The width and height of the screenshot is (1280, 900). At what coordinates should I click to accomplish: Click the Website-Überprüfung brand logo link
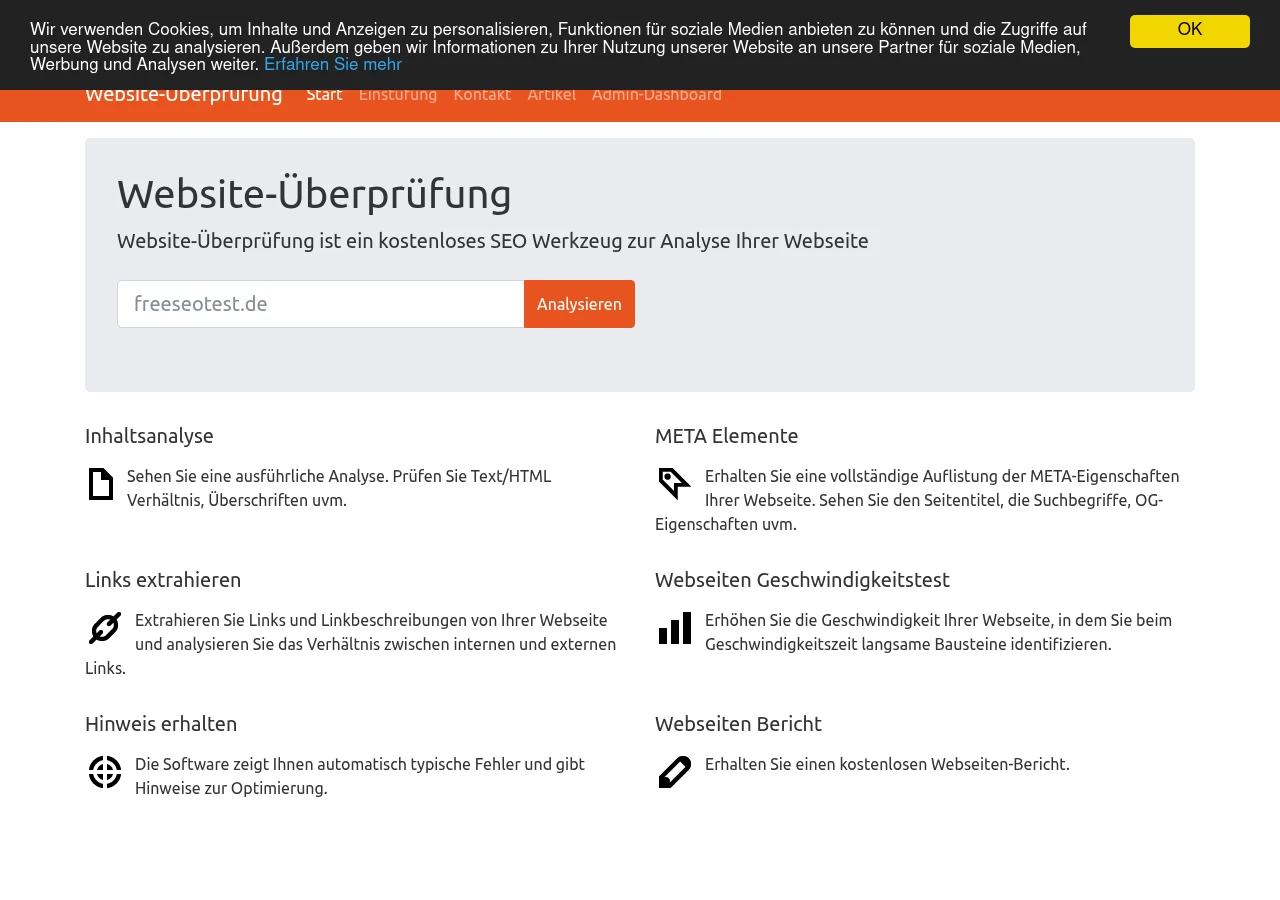[184, 96]
